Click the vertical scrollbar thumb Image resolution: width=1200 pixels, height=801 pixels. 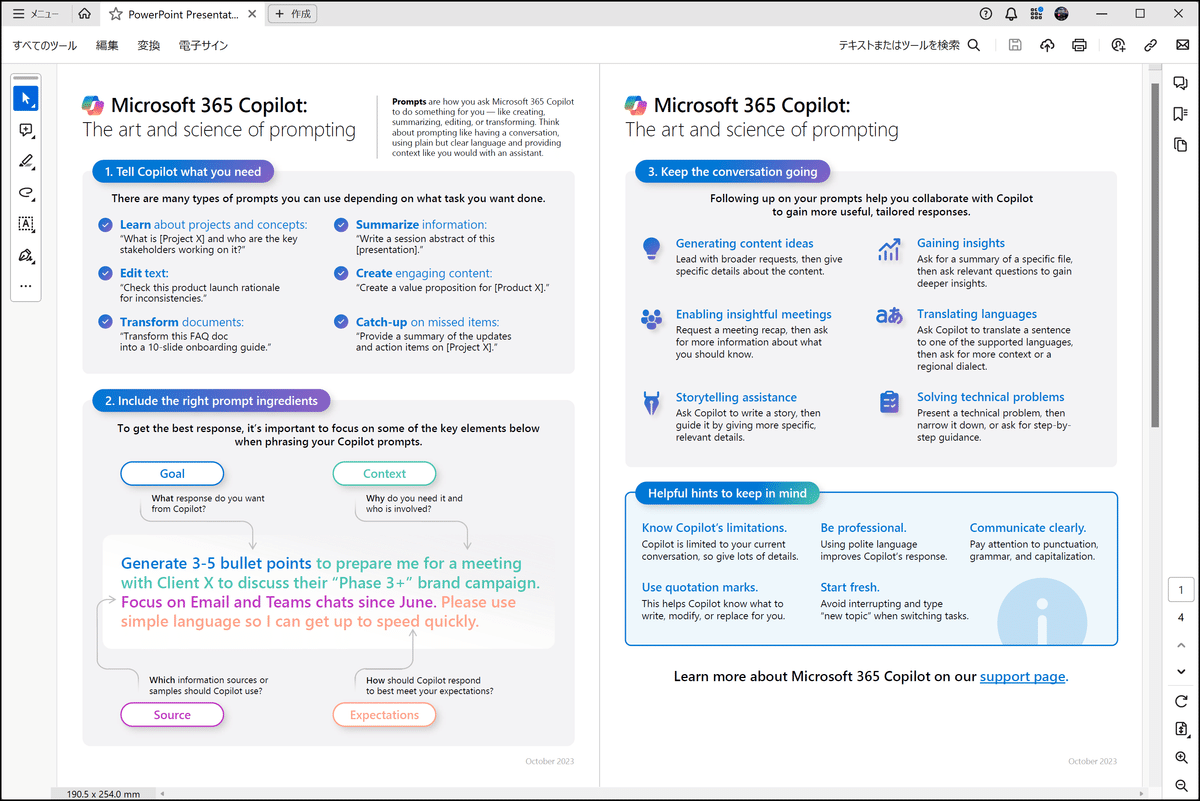click(1156, 255)
